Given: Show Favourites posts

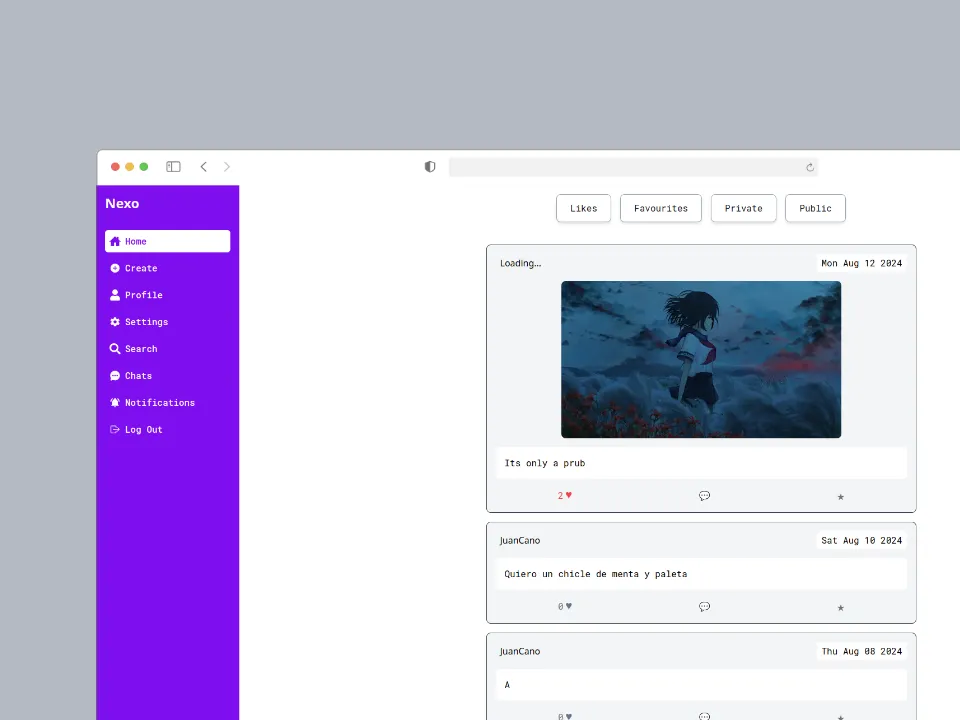Looking at the screenshot, I should coord(660,208).
